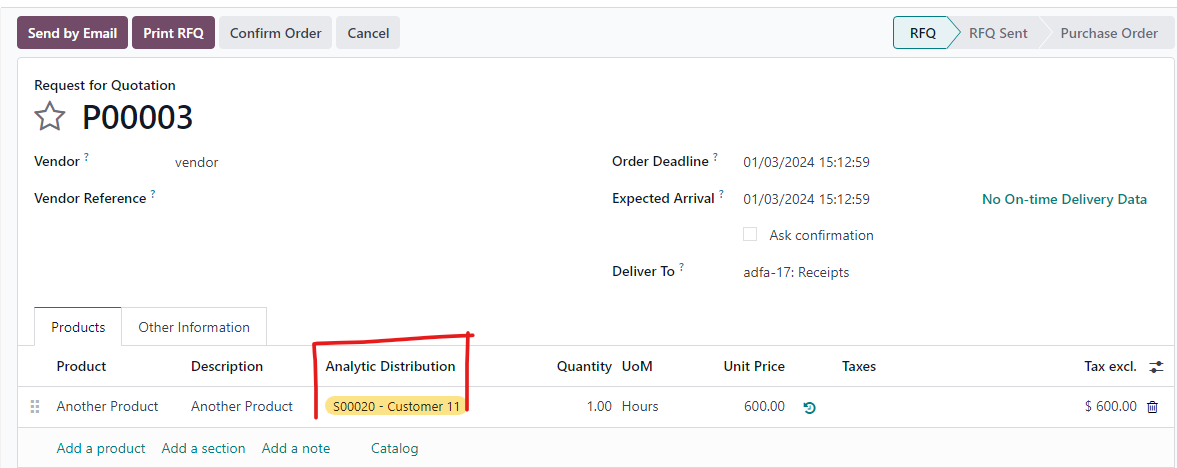Viewport: 1177px width, 468px height.
Task: Sort by the Description column header
Action: point(227,367)
